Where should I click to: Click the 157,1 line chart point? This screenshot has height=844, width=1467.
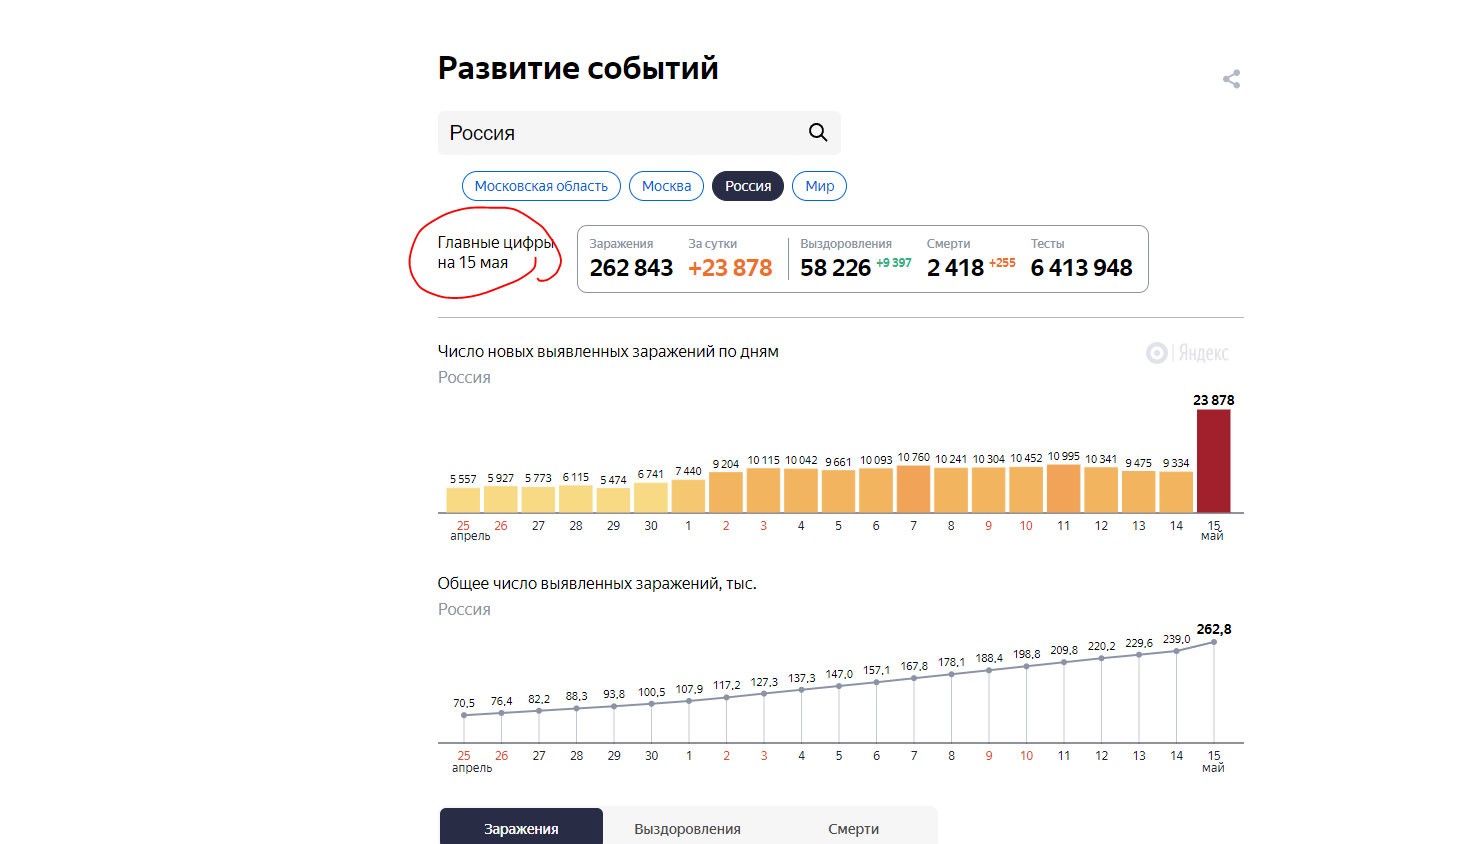point(876,682)
